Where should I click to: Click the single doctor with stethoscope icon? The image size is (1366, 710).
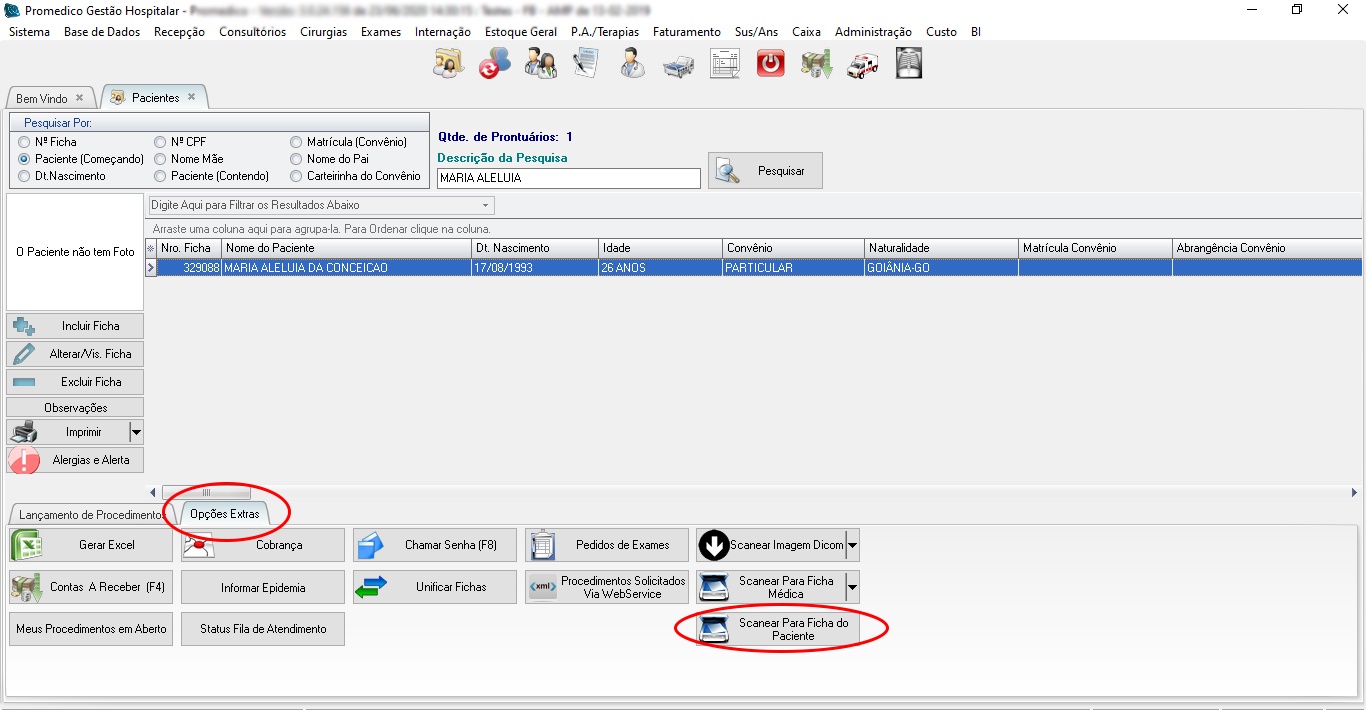(632, 64)
